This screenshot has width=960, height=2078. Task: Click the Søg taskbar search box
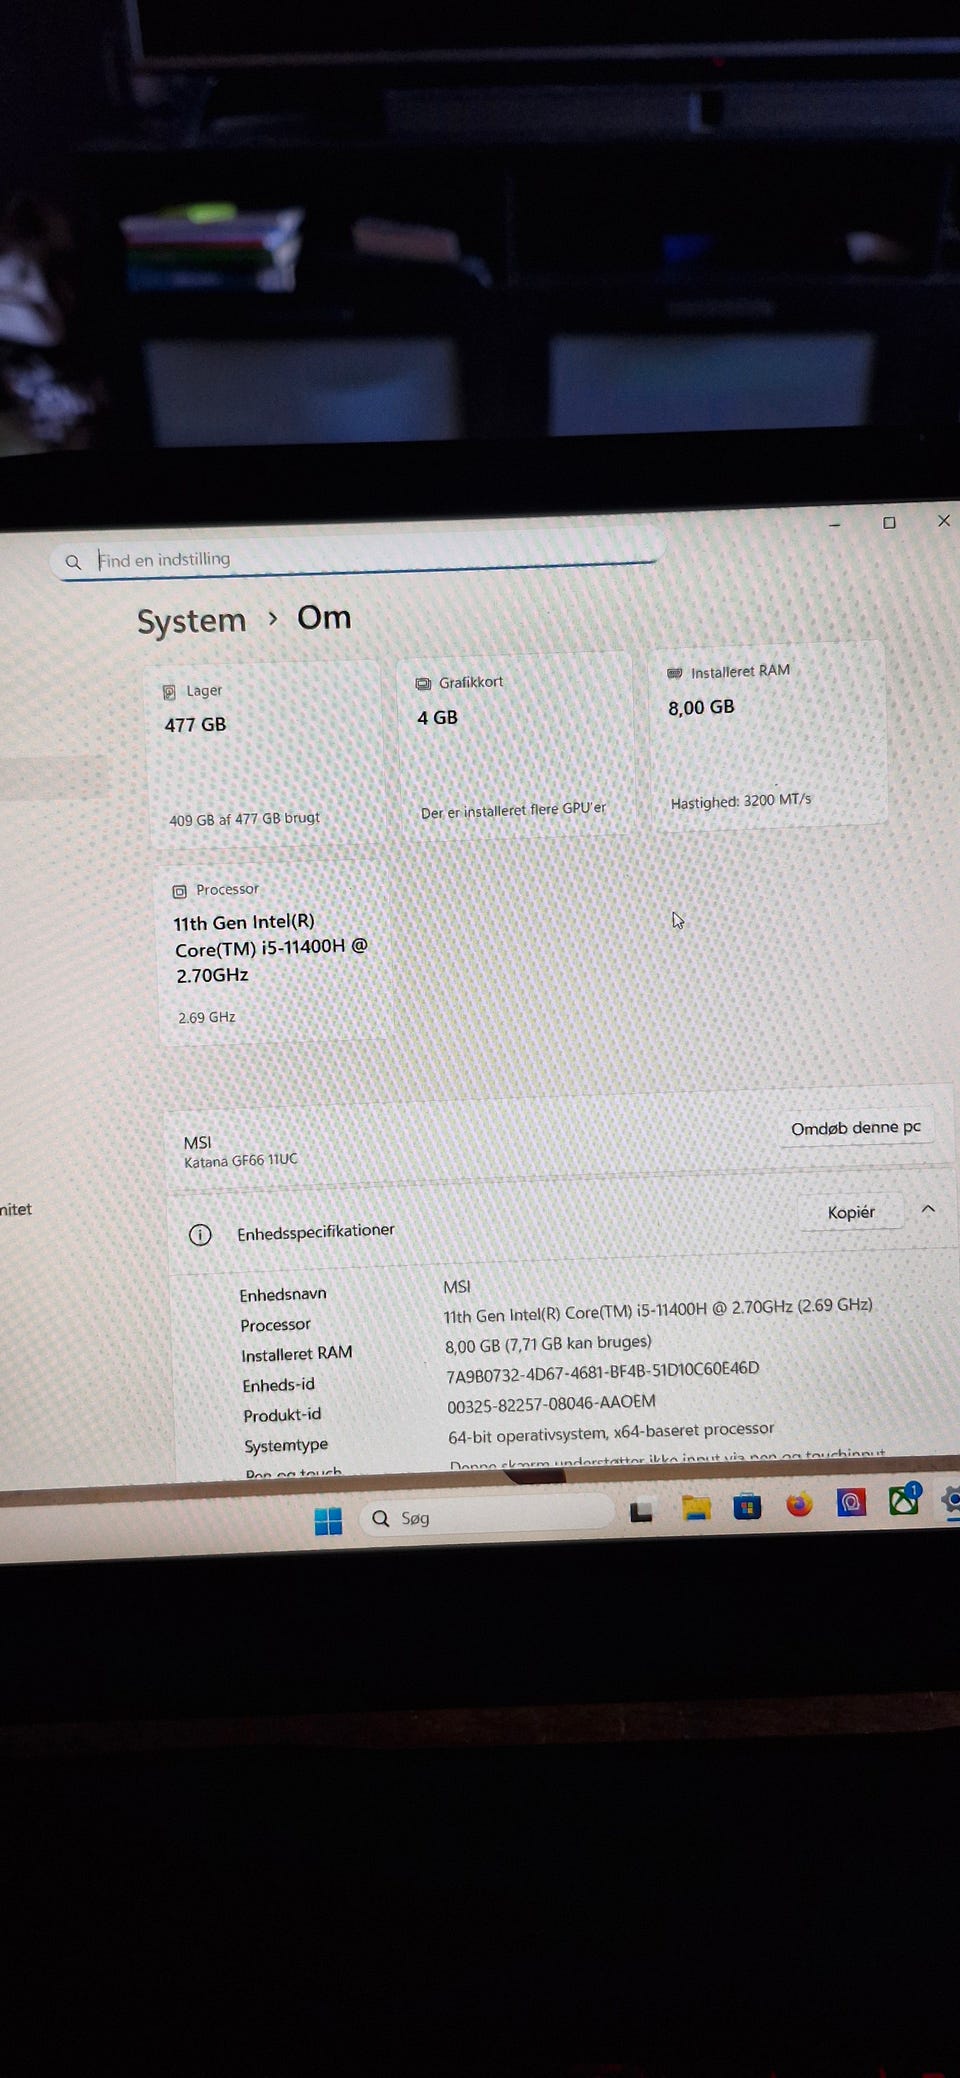point(486,1516)
